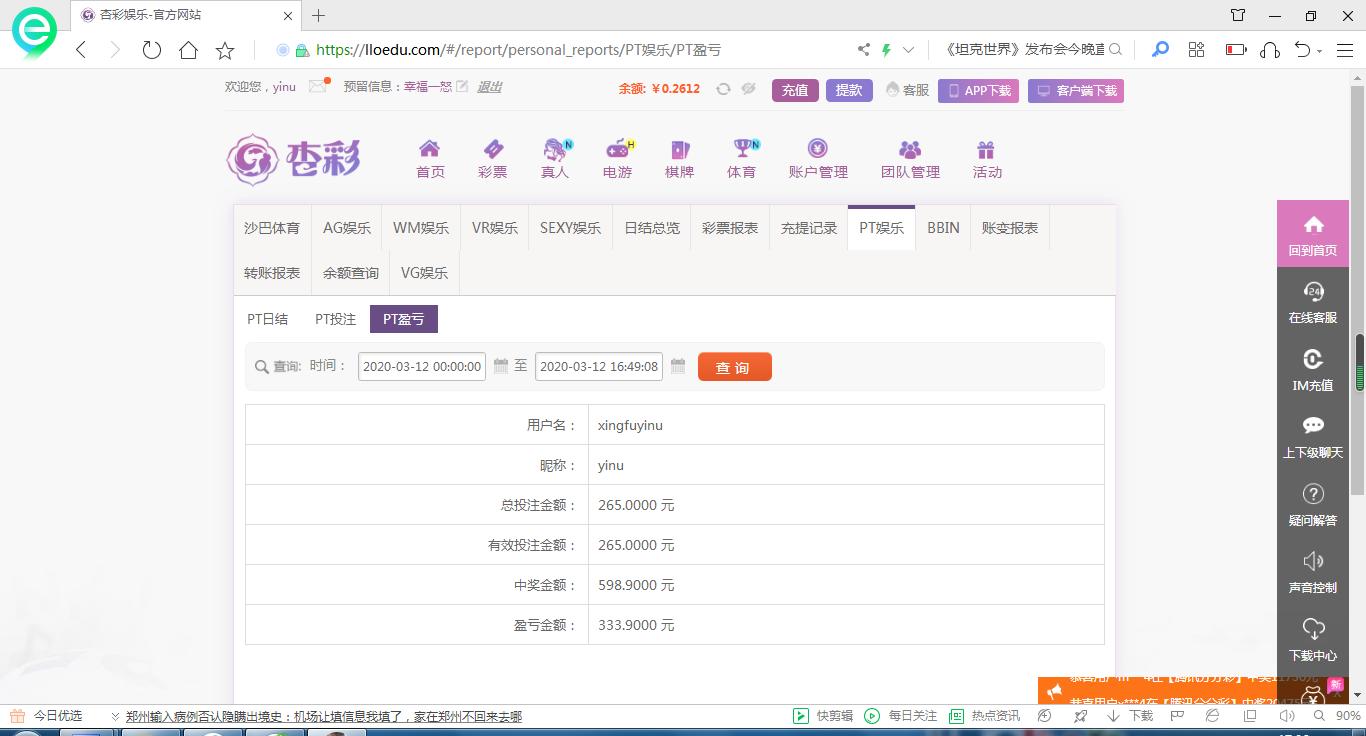Bookmark page with browser star icon
1366x736 pixels.
click(x=225, y=50)
